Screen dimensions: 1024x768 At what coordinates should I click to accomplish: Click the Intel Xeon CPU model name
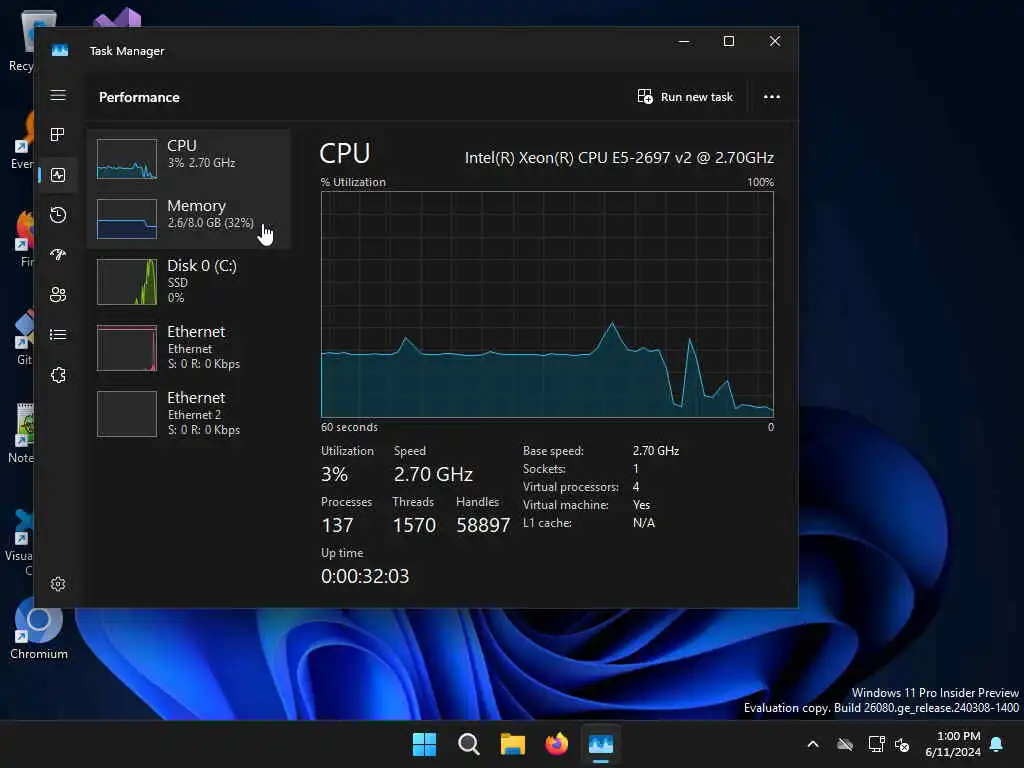point(619,158)
